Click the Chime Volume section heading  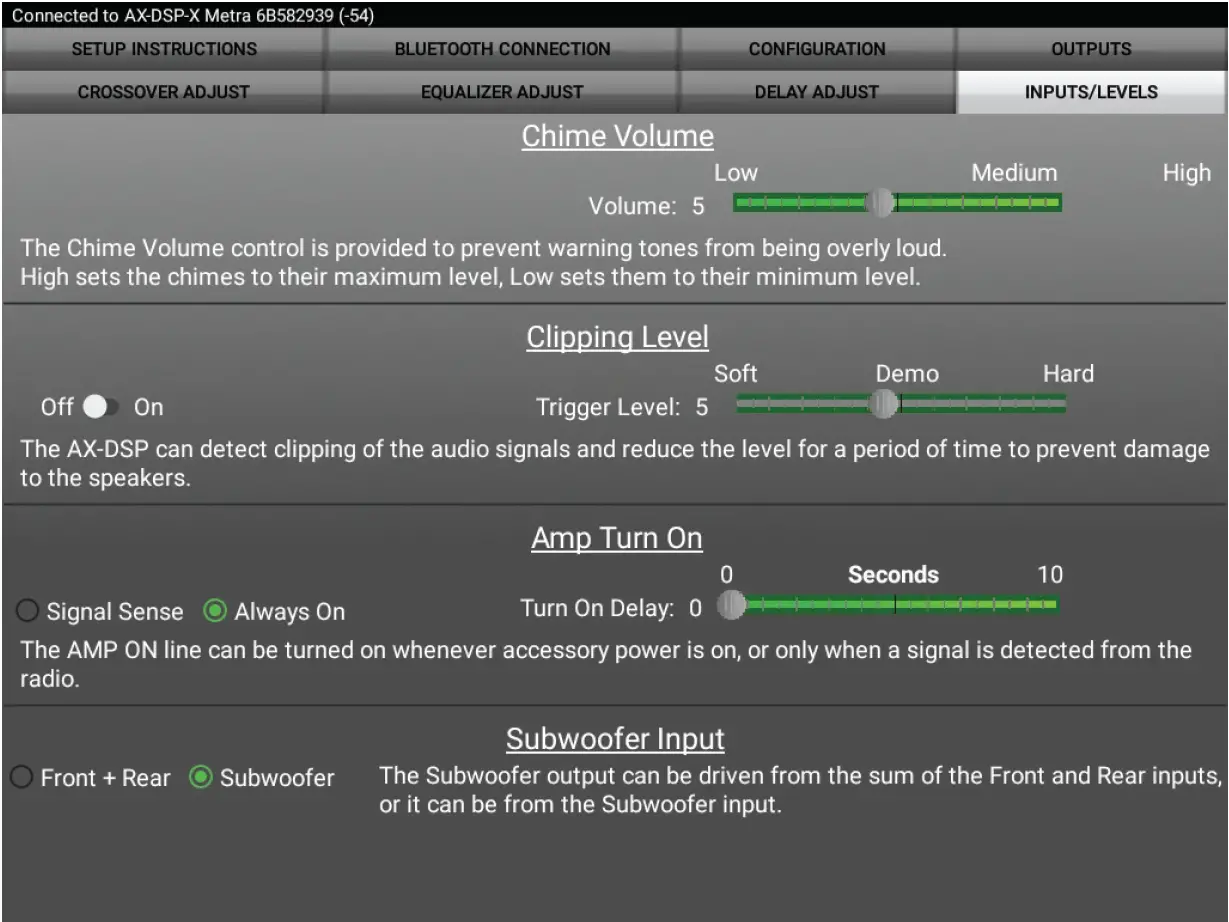coord(616,136)
